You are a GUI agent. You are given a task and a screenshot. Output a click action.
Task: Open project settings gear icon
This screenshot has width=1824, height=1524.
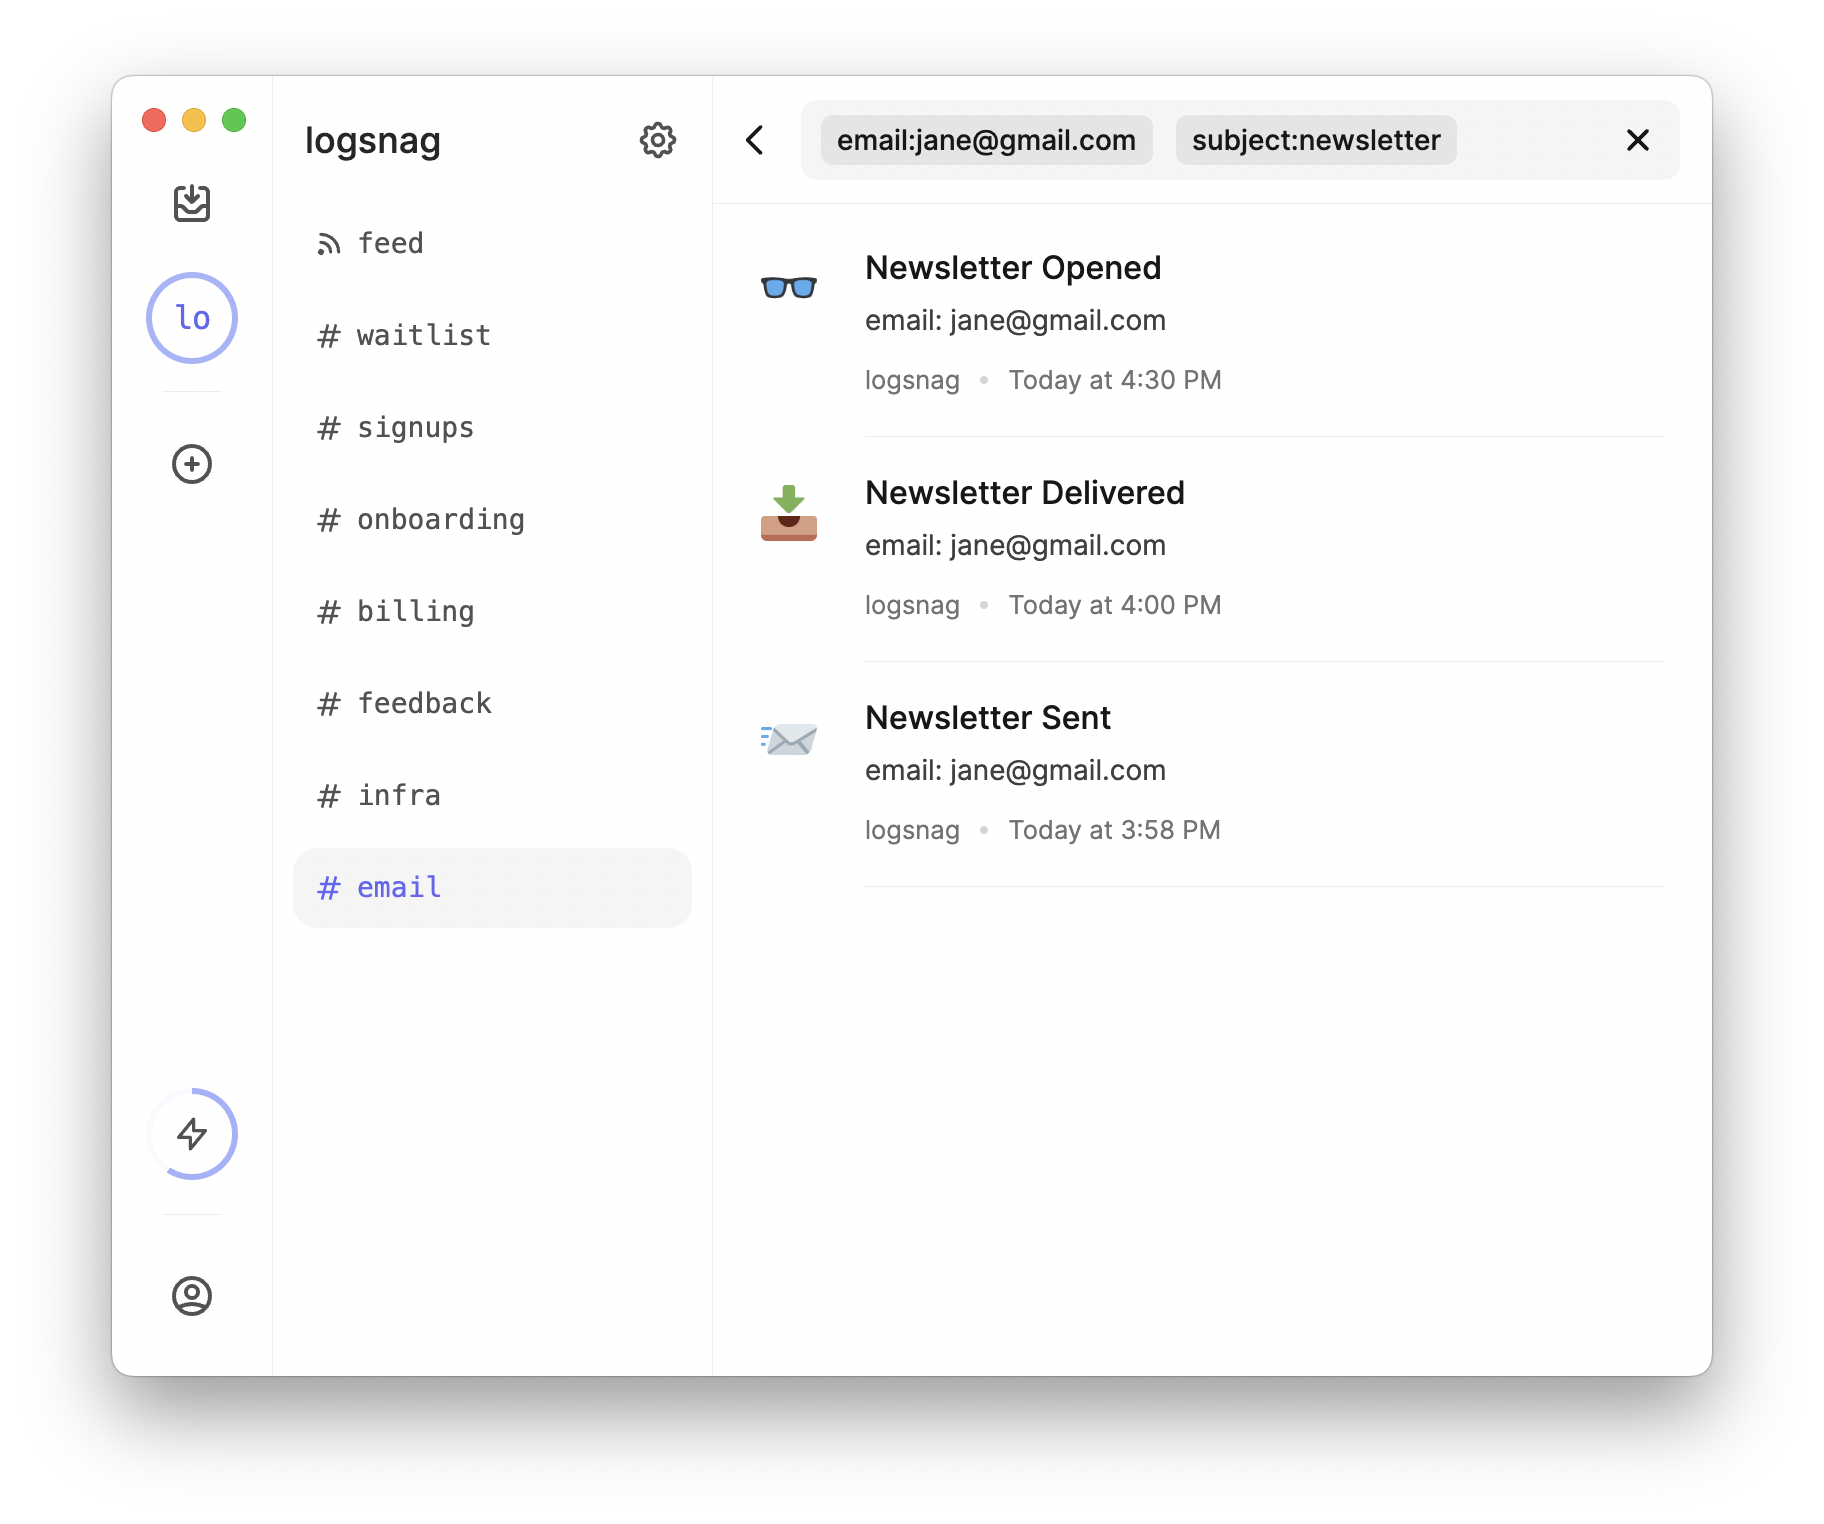[658, 140]
